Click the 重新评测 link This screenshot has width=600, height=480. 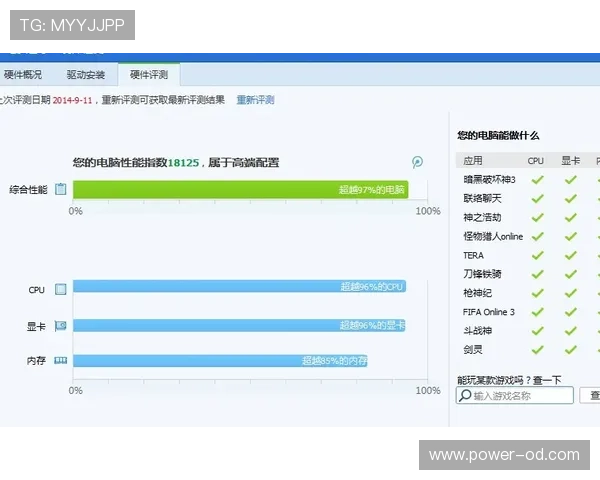[x=255, y=100]
